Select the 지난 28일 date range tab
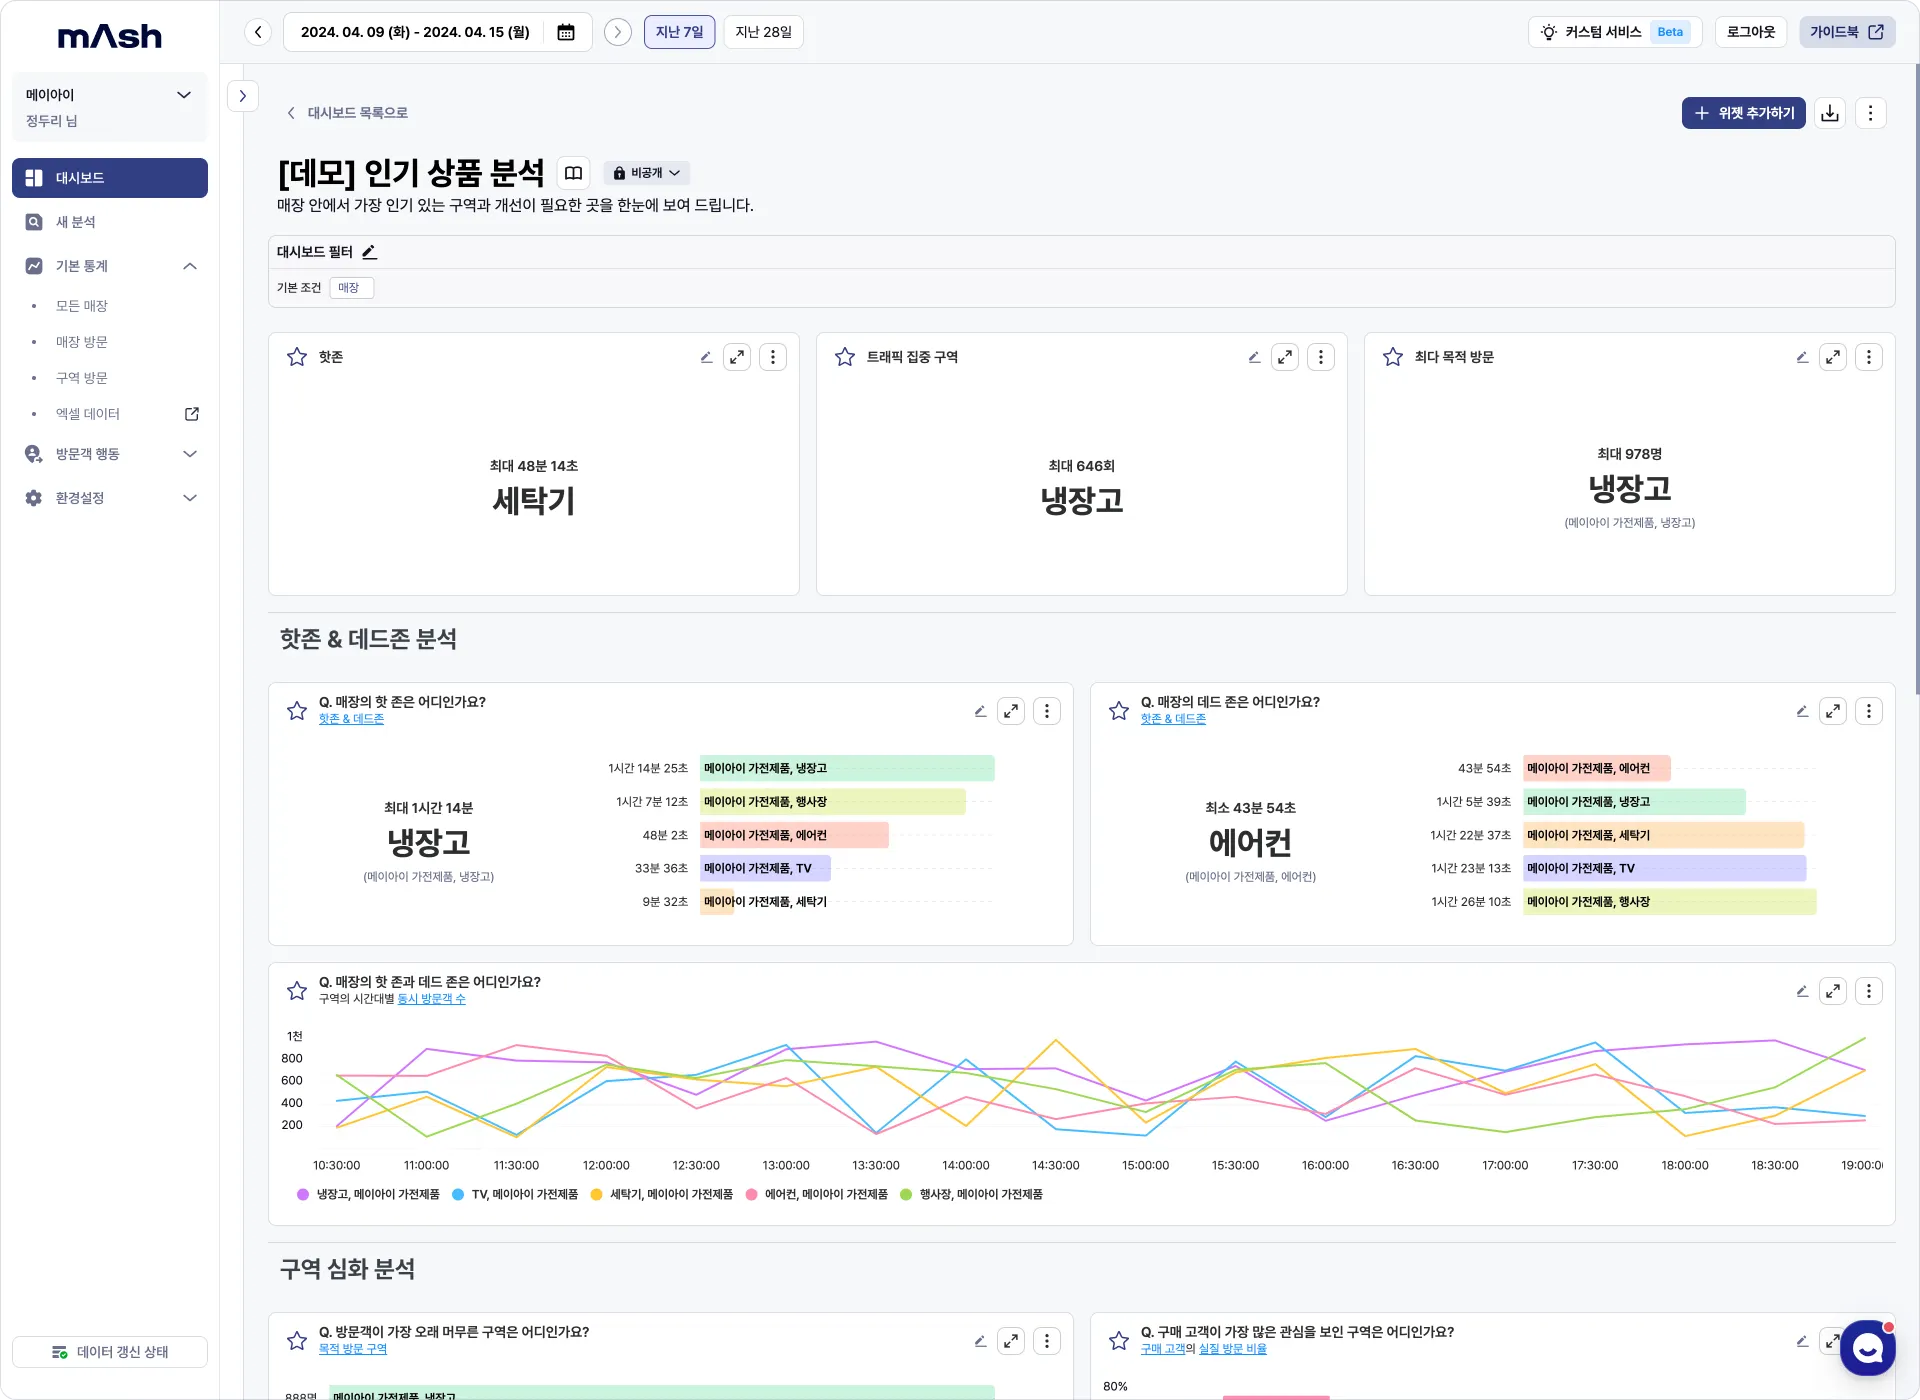Viewport: 1920px width, 1400px height. click(763, 32)
